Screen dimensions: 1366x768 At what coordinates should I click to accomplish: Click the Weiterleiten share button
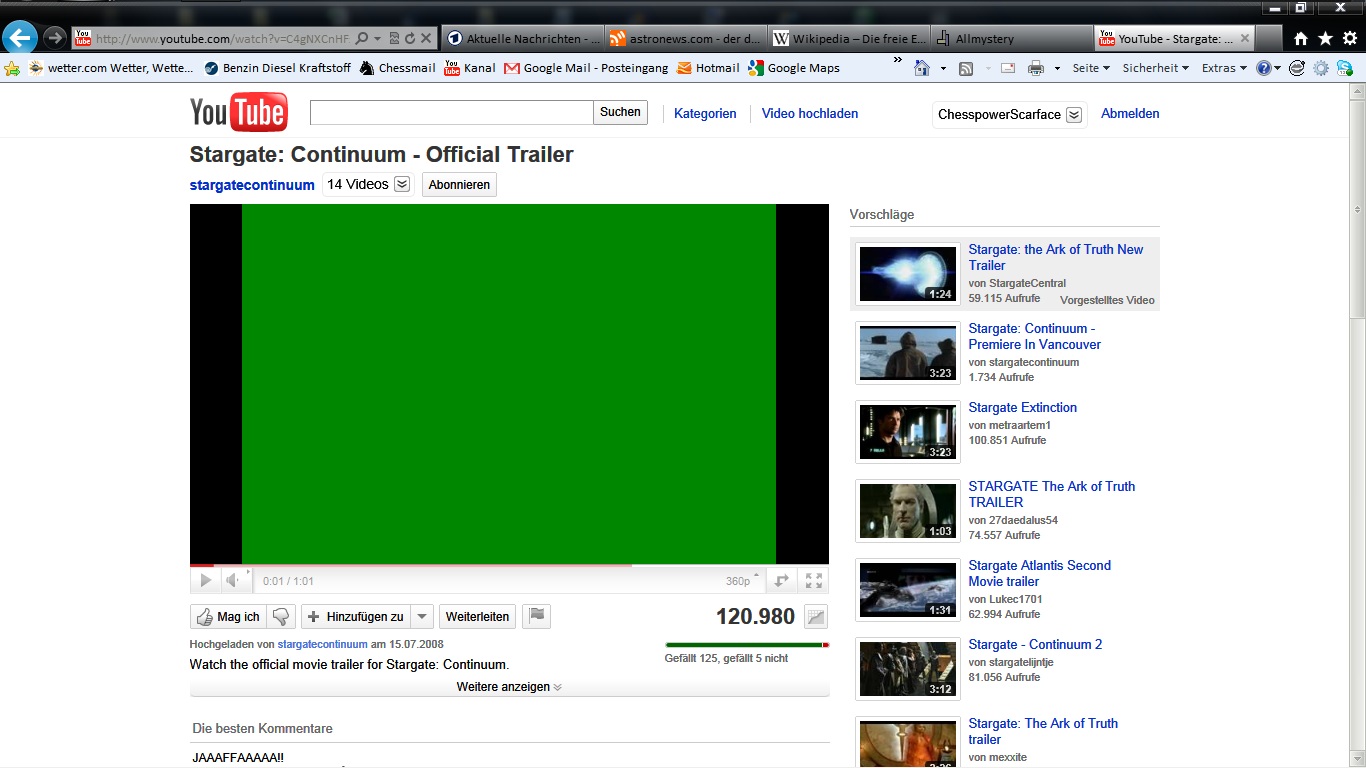477,617
